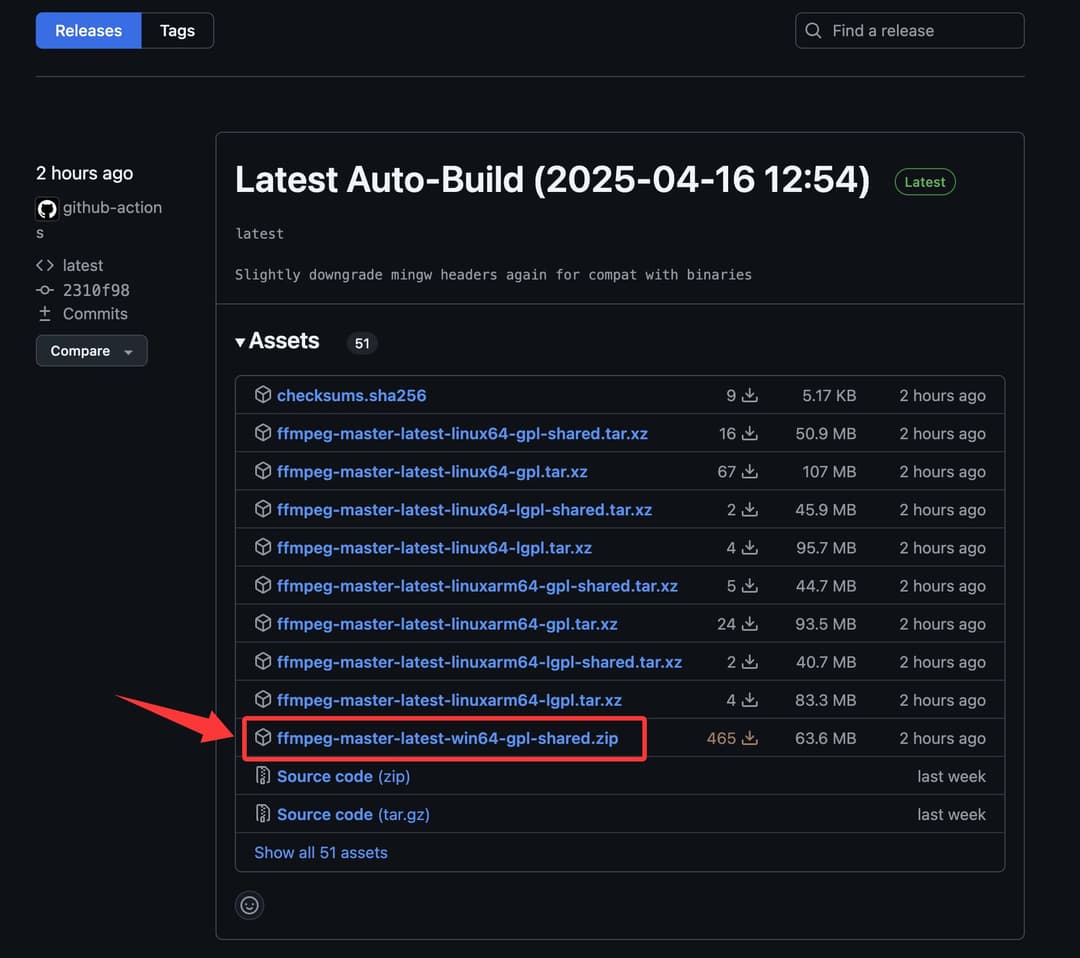The height and width of the screenshot is (958, 1080).
Task: Open commit 2310f98
Action: pos(96,290)
